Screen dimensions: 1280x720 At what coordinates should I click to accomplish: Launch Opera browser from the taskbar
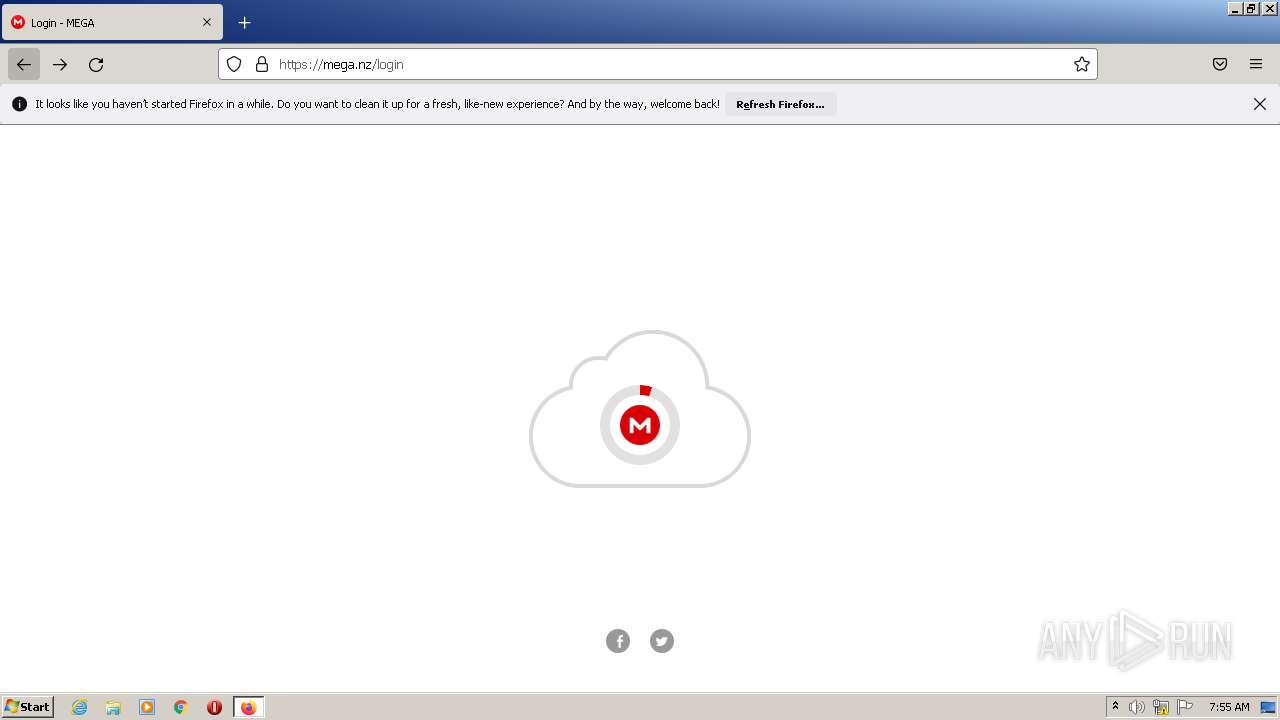click(x=214, y=707)
